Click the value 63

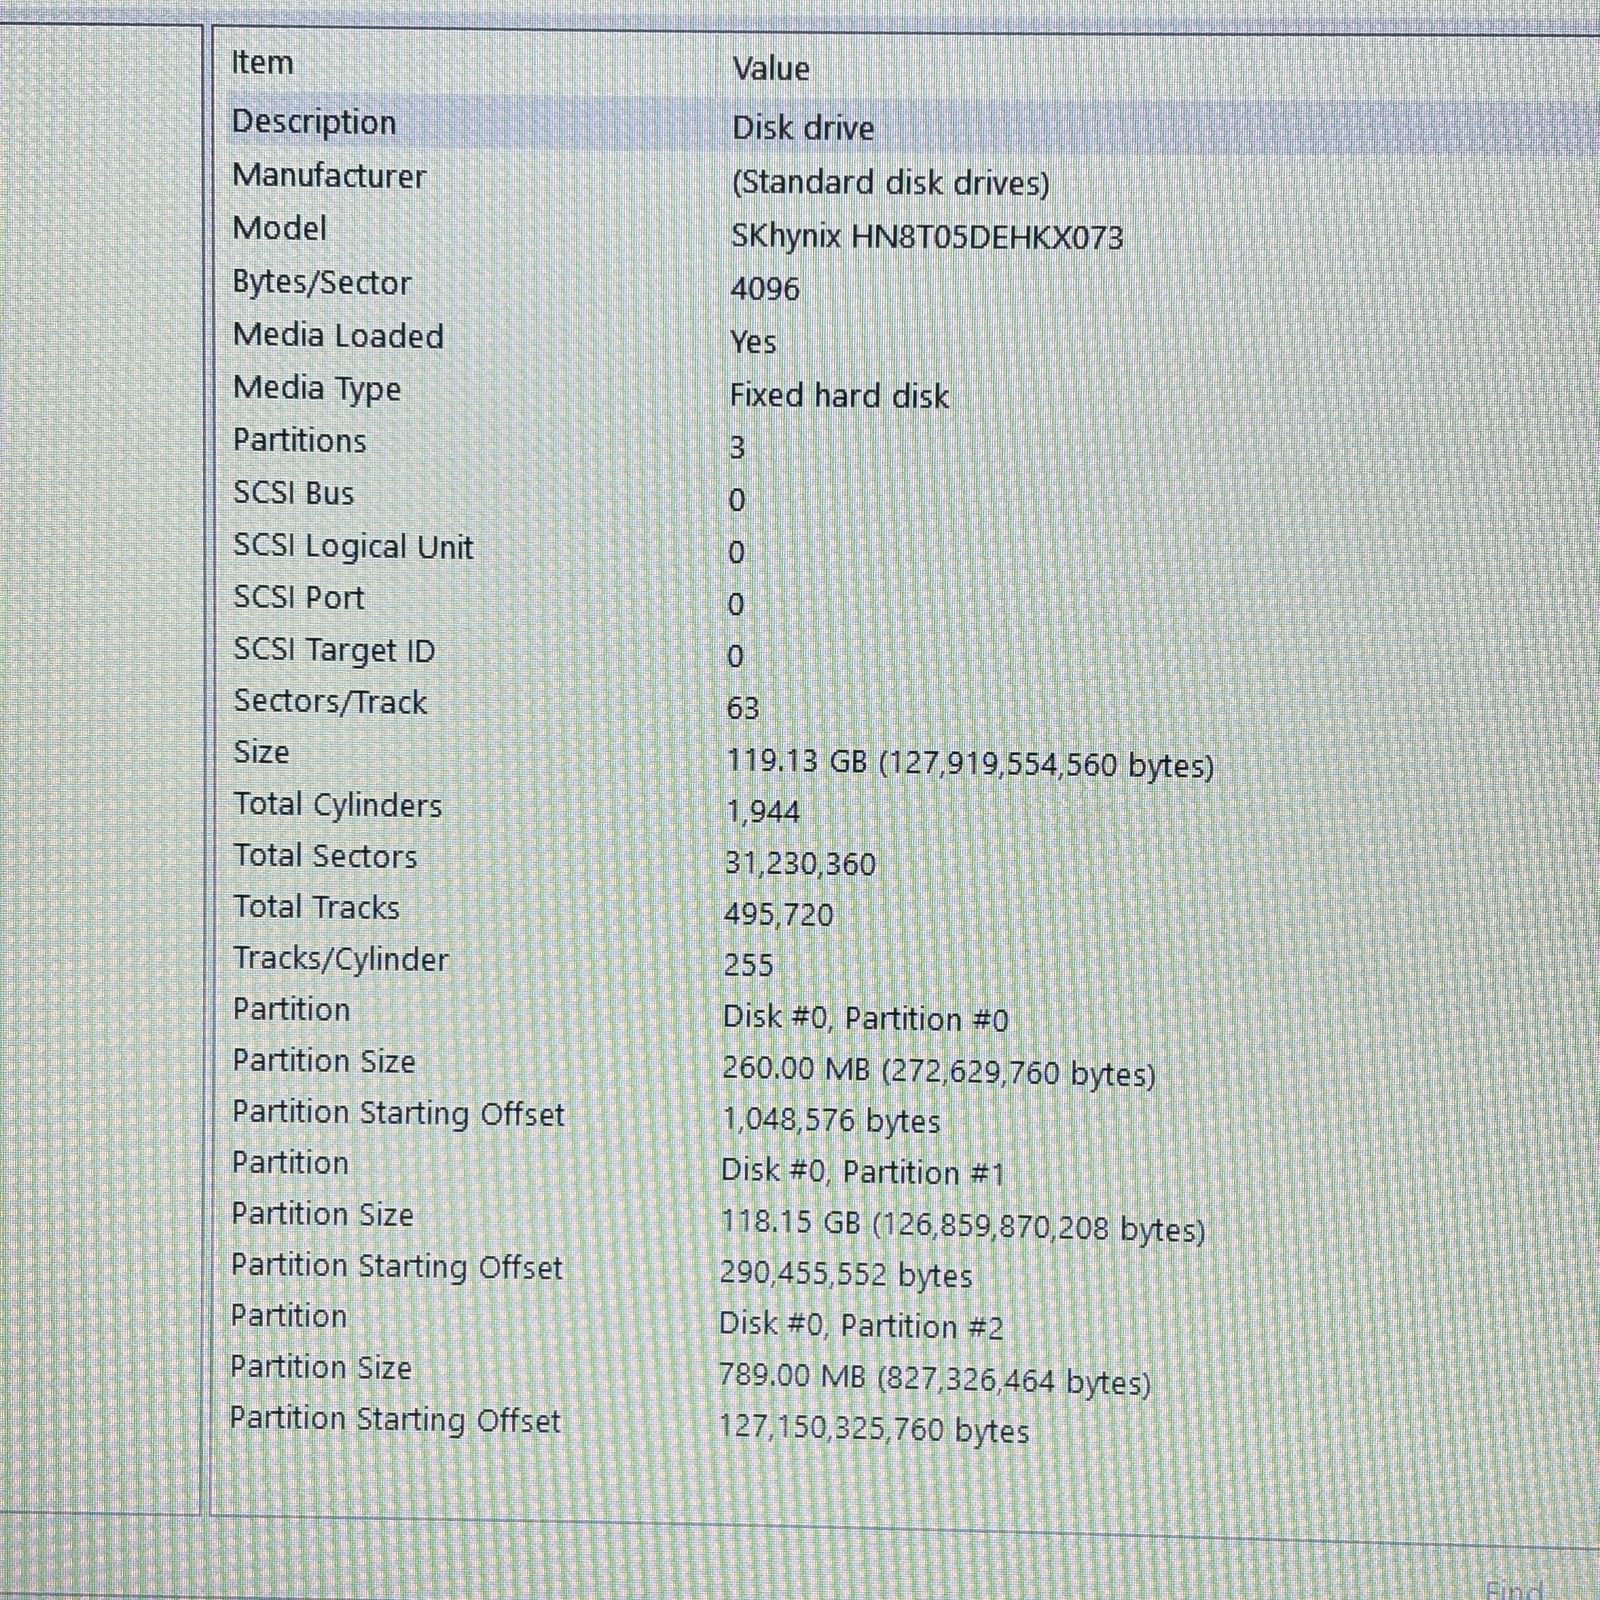pos(742,708)
